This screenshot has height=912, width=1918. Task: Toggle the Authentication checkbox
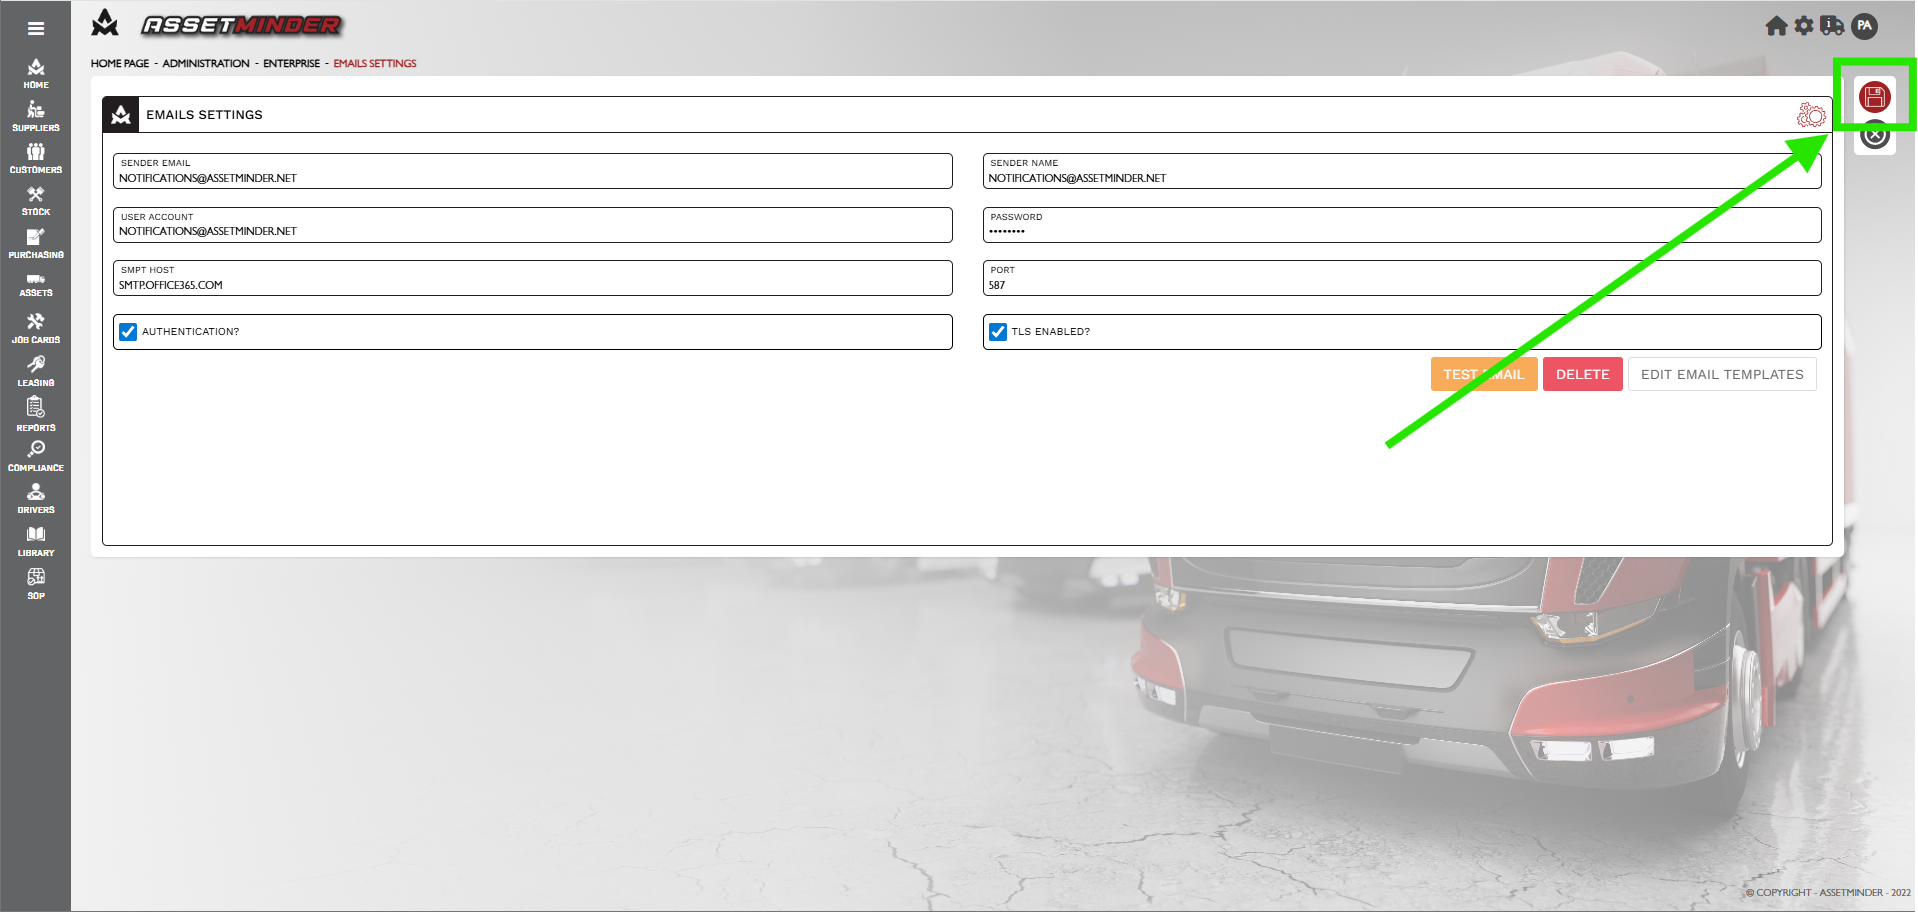click(x=128, y=332)
